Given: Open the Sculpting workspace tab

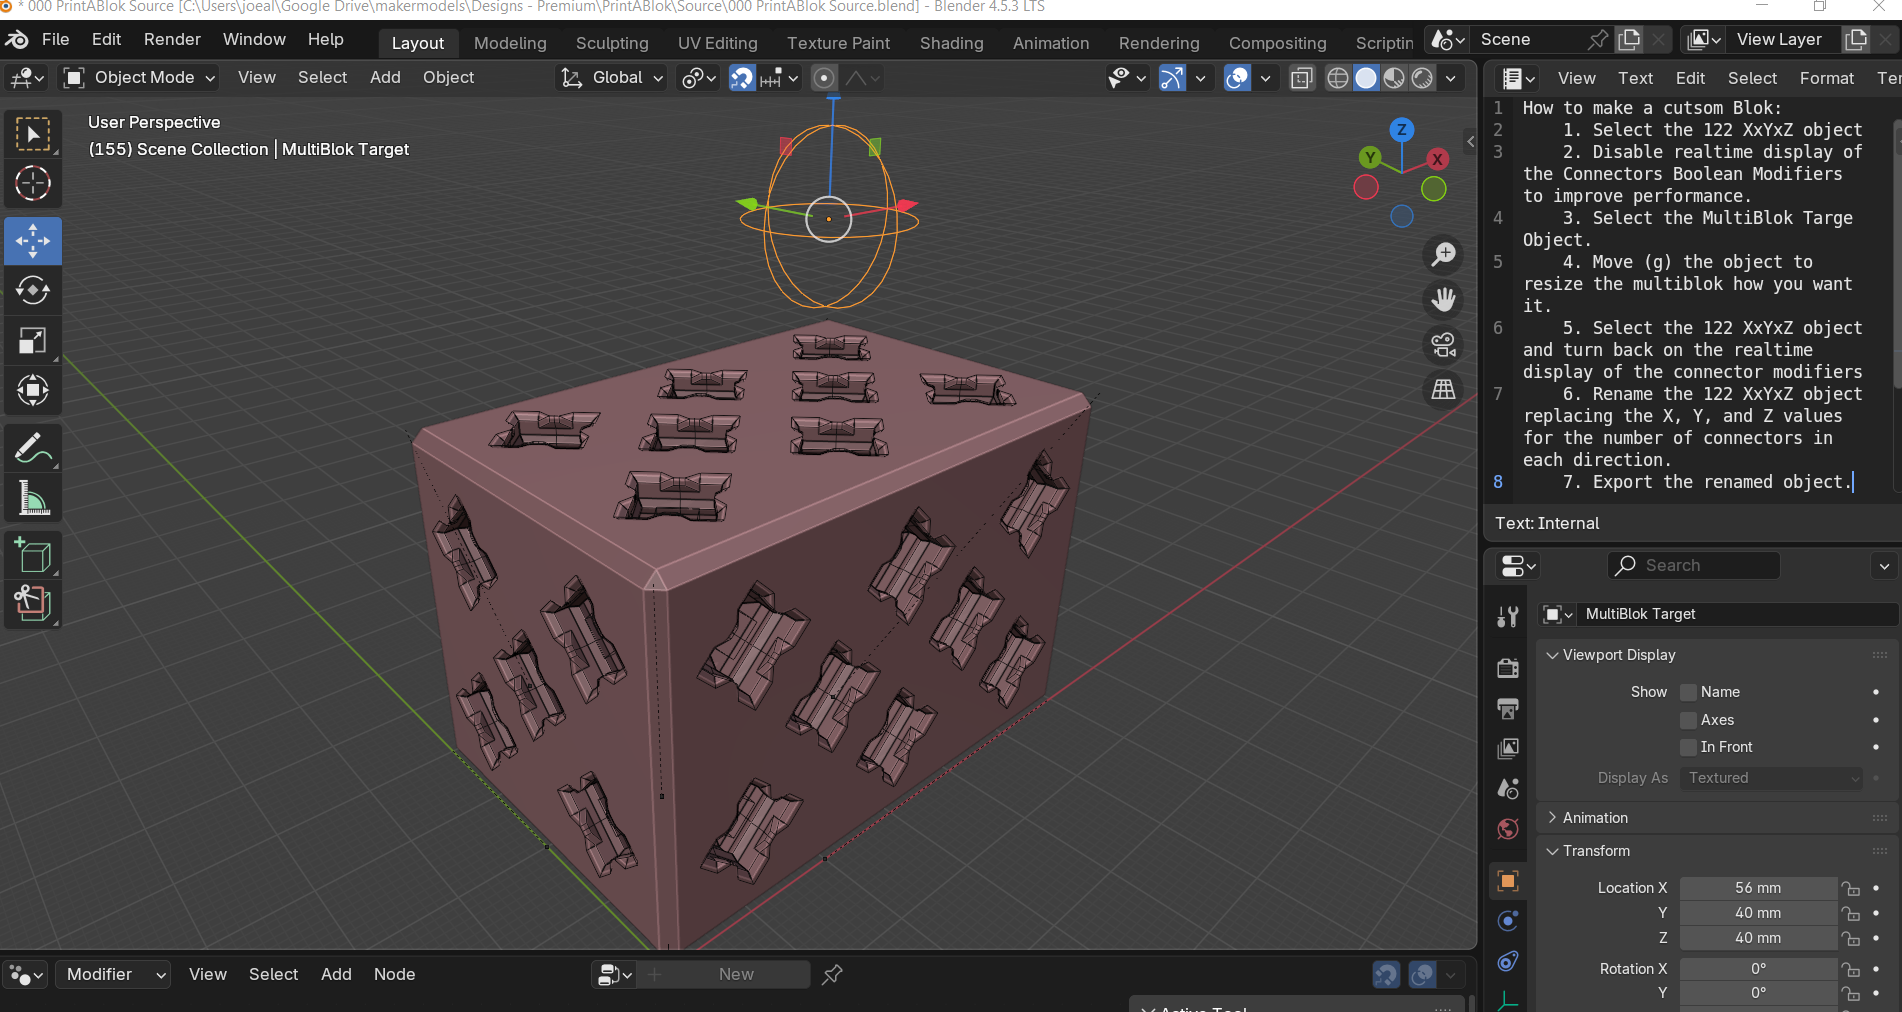Looking at the screenshot, I should (x=612, y=43).
